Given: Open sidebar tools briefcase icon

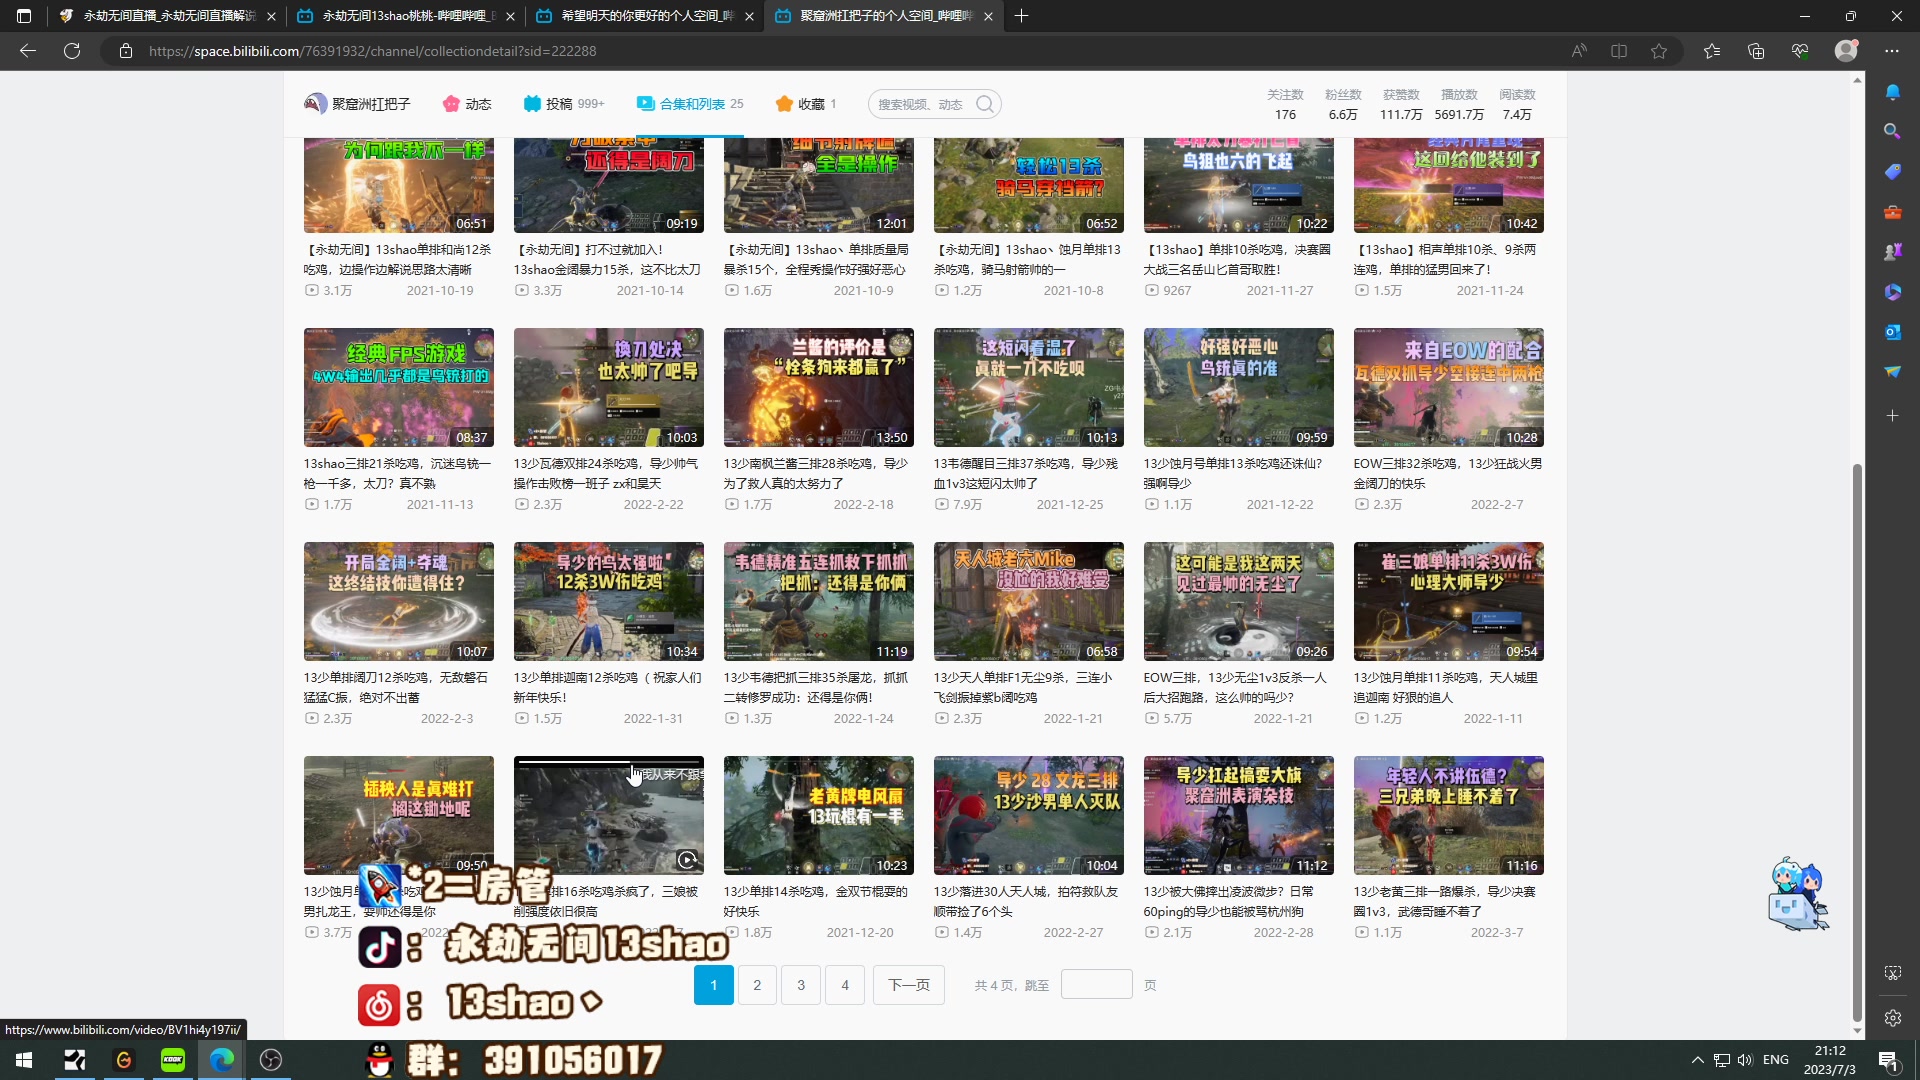Looking at the screenshot, I should 1892,212.
